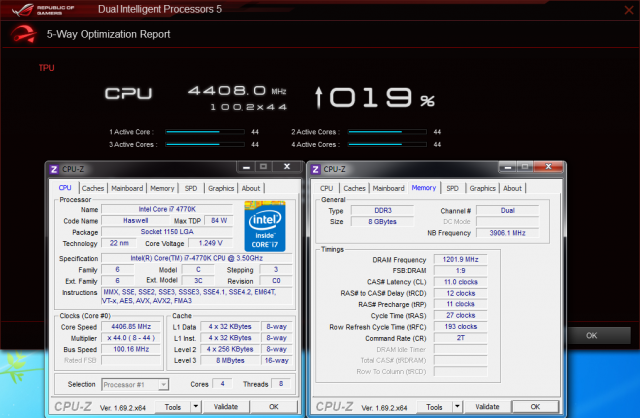640x418 pixels.
Task: Click the 4 Active Cores ratio bar
Action: point(387,145)
